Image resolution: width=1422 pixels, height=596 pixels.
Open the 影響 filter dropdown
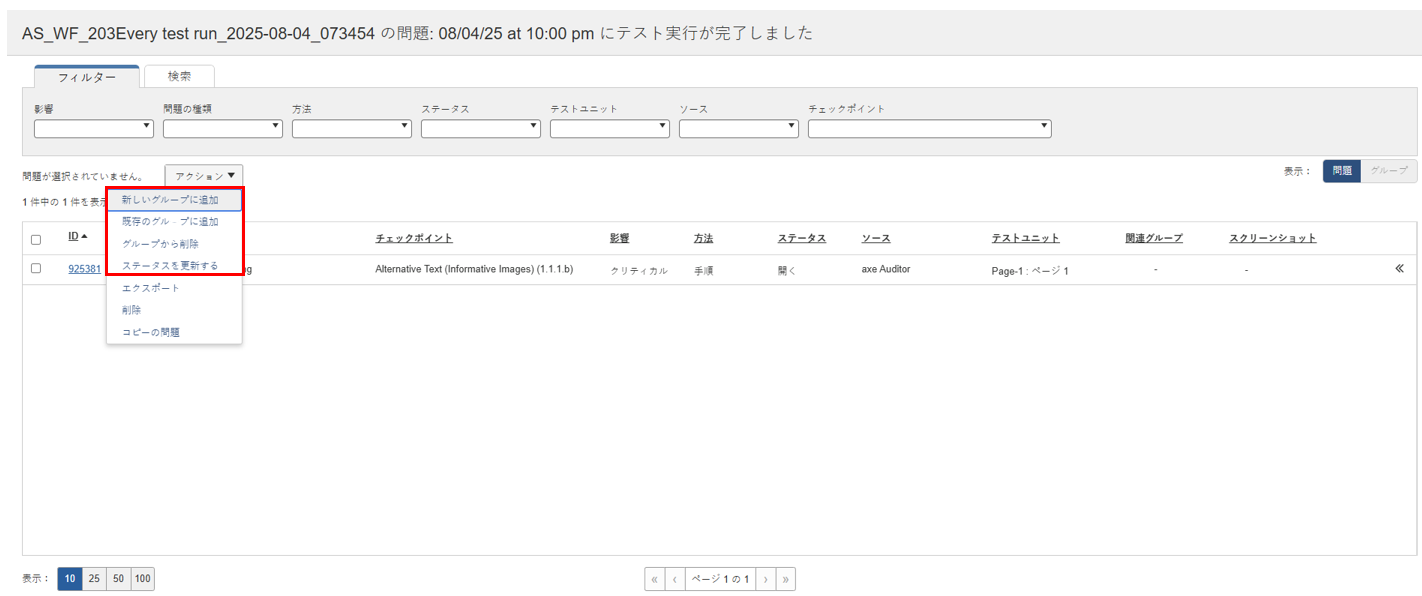pyautogui.click(x=94, y=128)
